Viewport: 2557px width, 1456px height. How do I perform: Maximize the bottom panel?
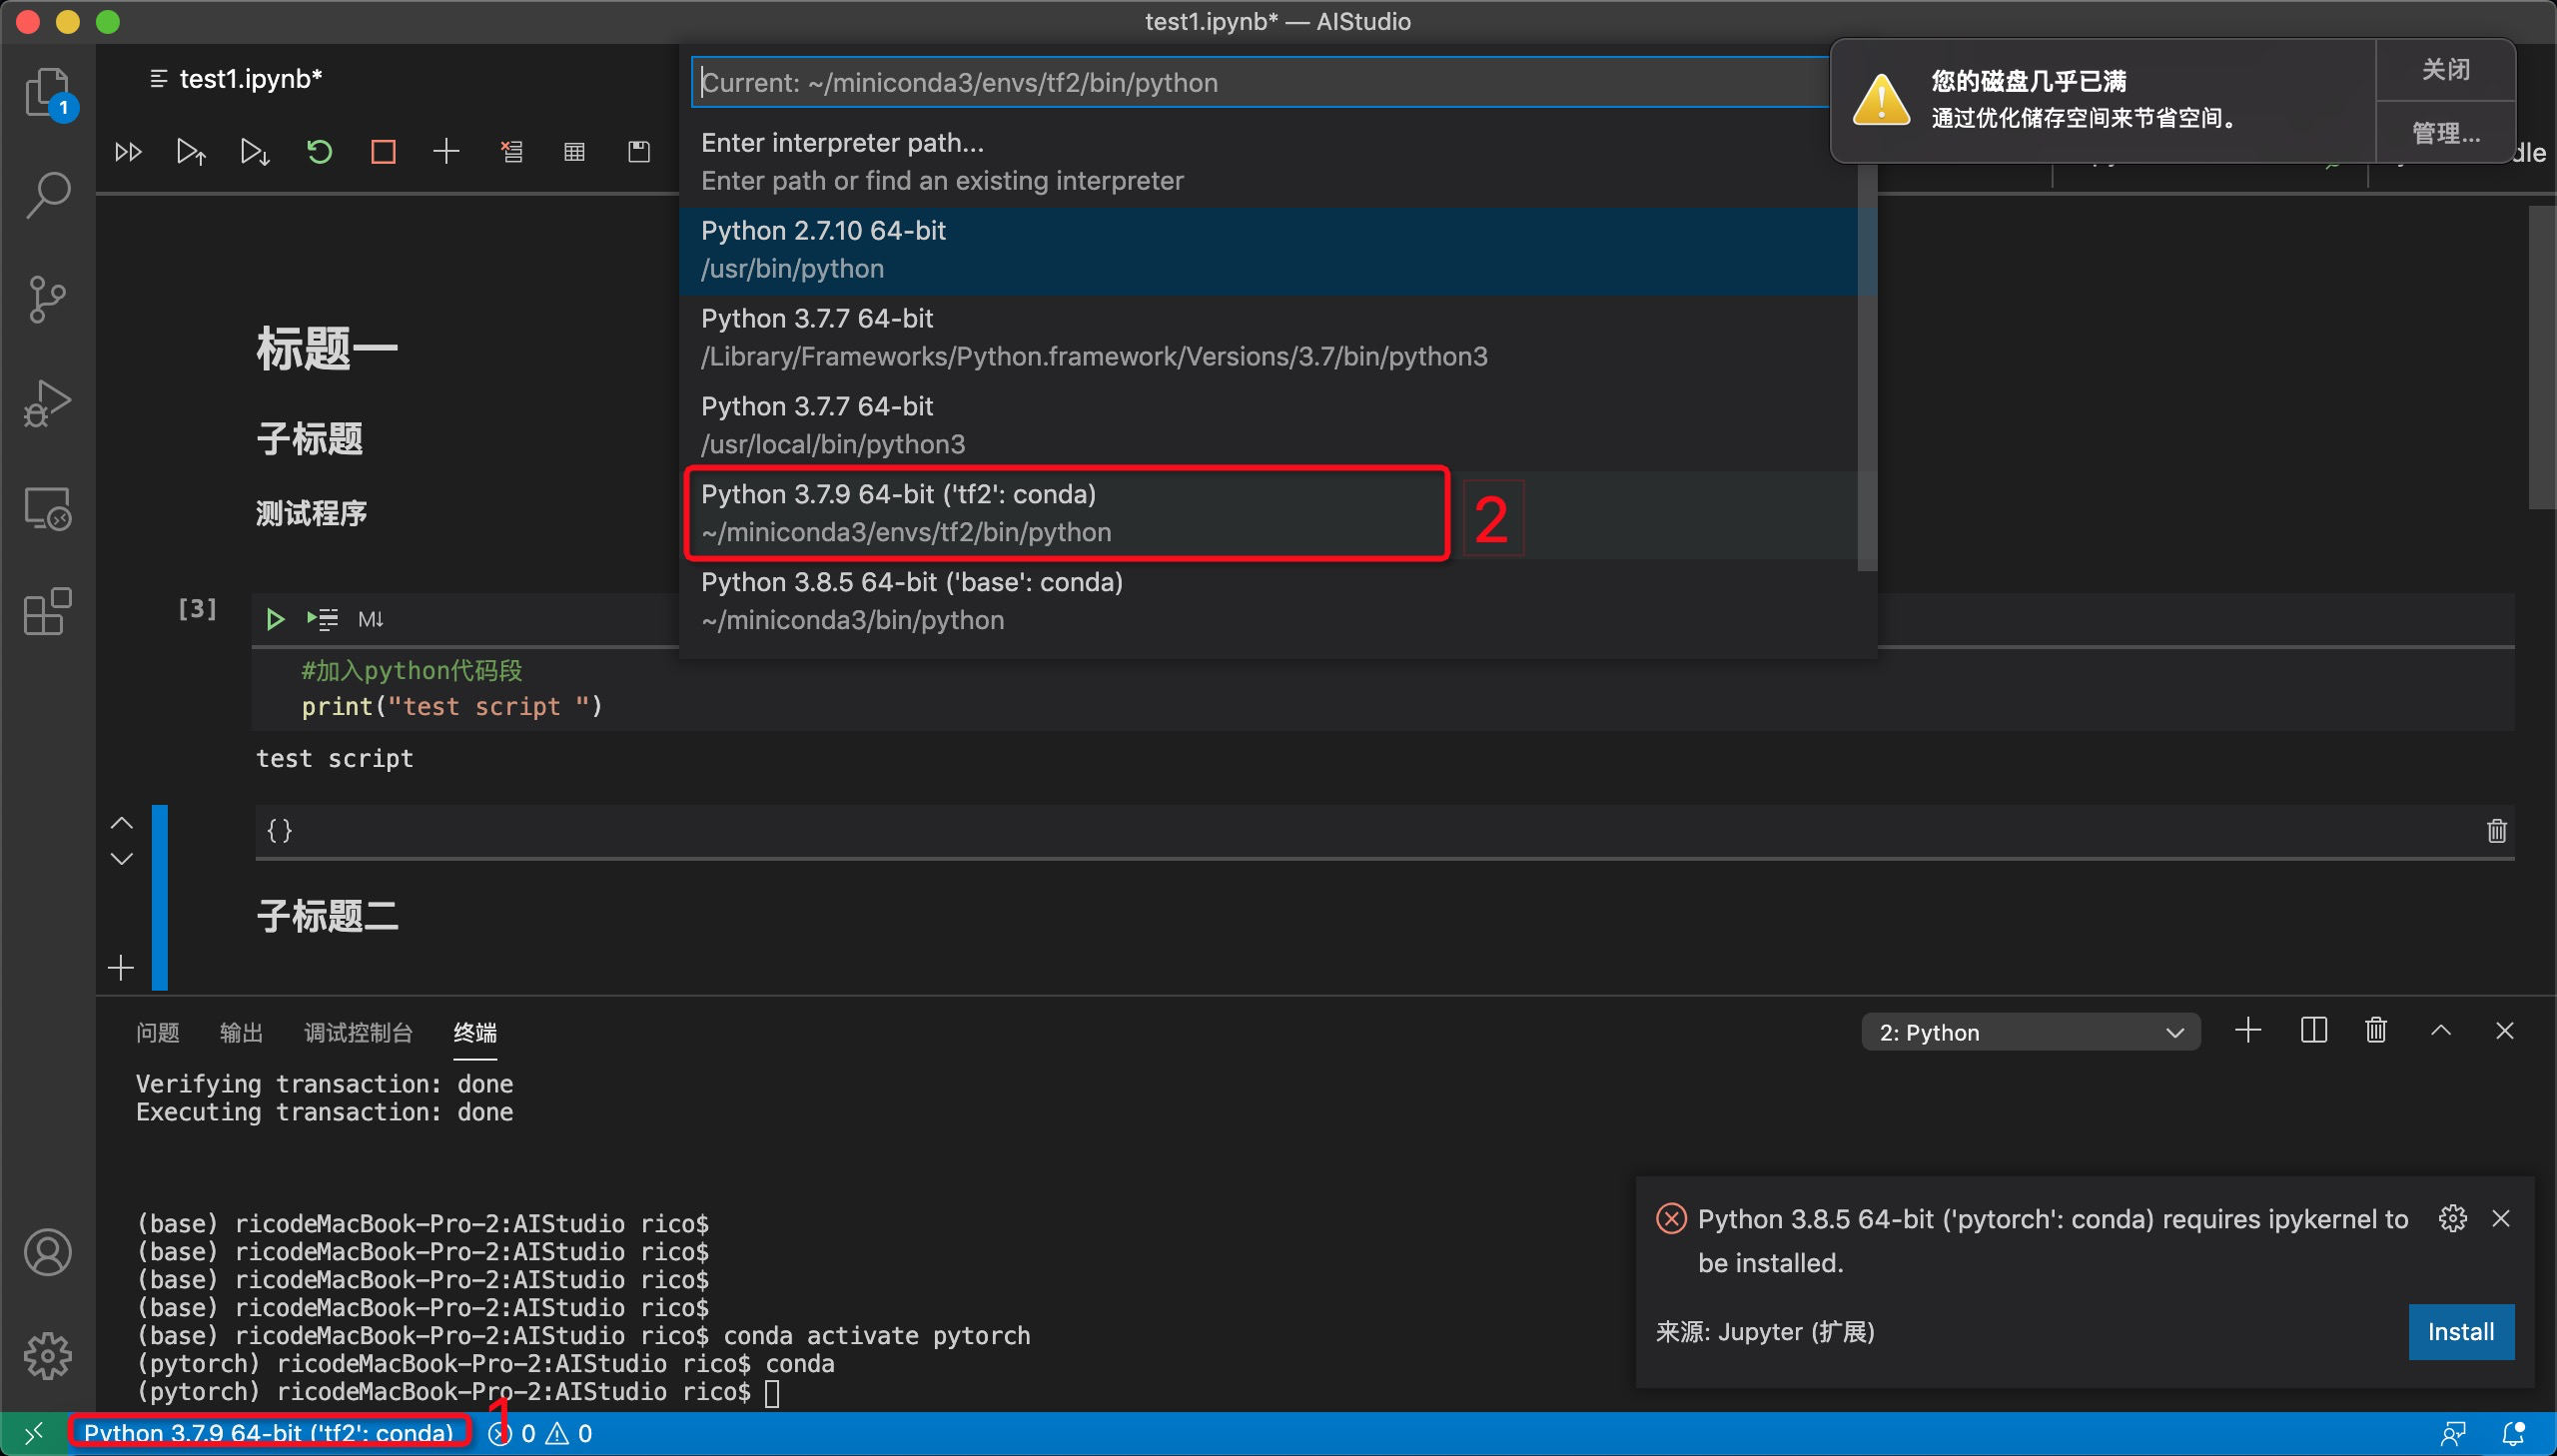(2440, 1031)
